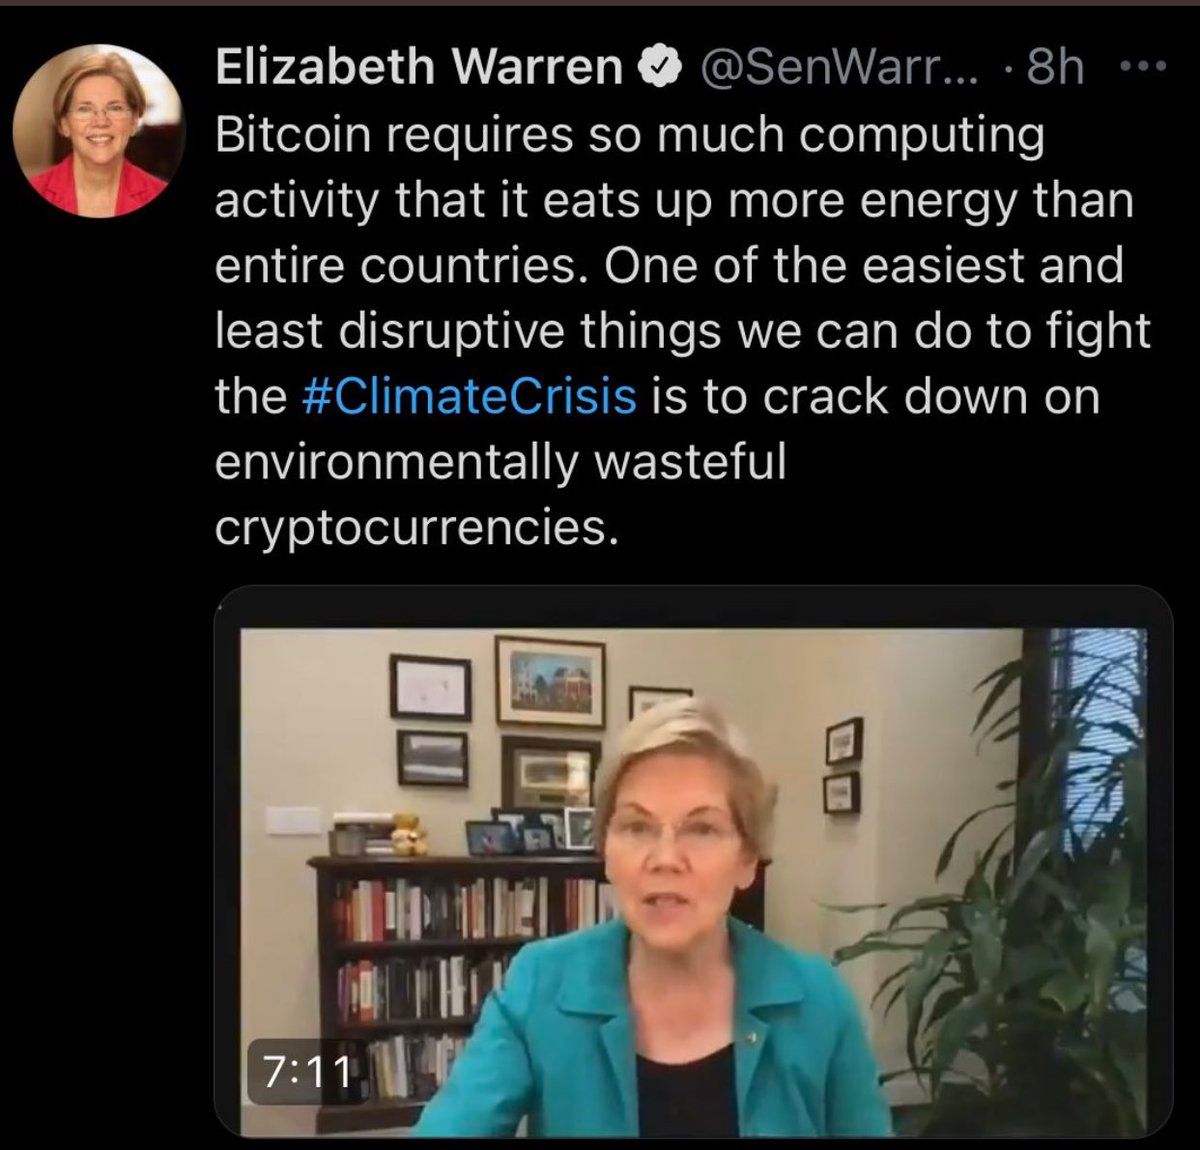Open Elizabeth Warren's profile avatar
Image resolution: width=1200 pixels, height=1150 pixels.
tap(99, 131)
